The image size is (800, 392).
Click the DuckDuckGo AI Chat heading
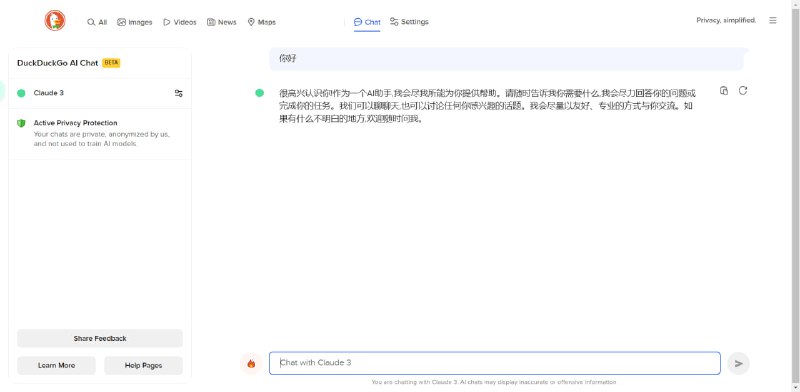click(x=58, y=63)
